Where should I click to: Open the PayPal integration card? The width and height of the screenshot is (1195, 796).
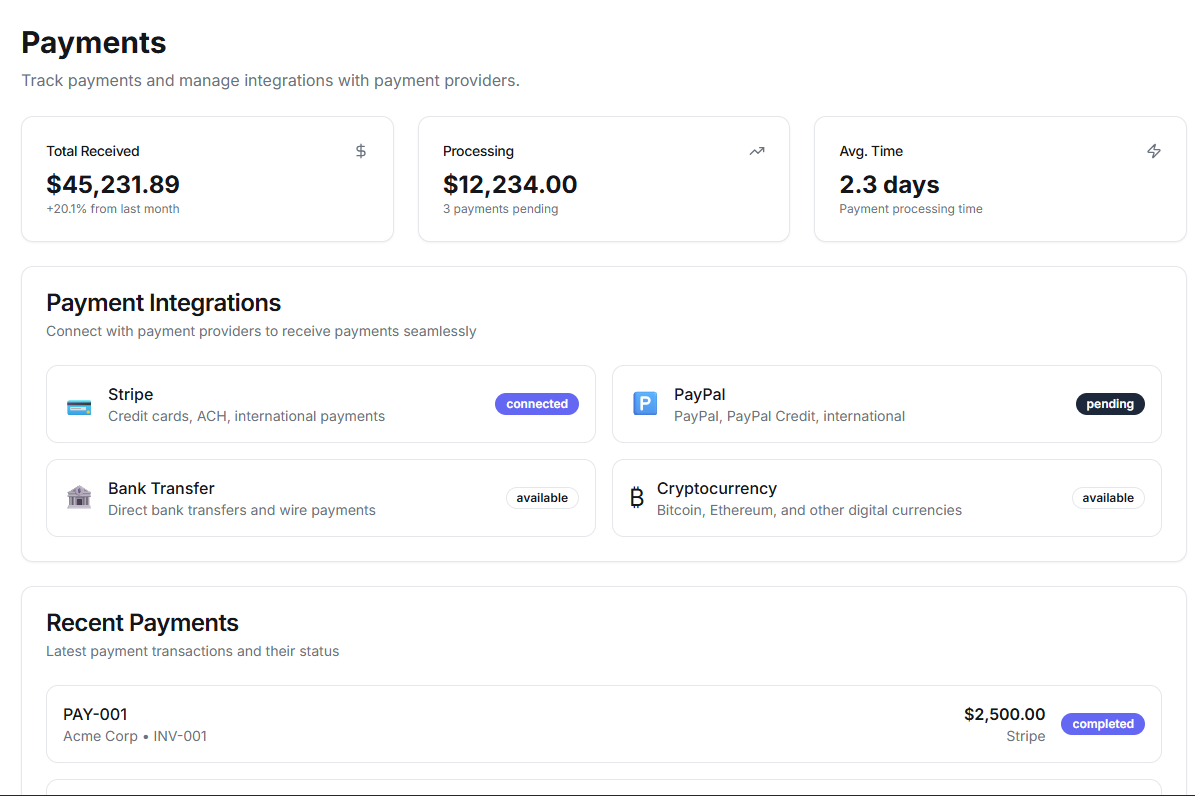coord(886,404)
